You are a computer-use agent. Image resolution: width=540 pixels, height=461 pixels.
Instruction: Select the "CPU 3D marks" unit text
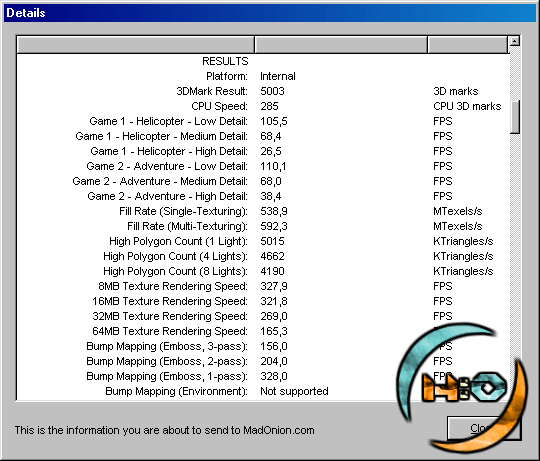click(467, 106)
